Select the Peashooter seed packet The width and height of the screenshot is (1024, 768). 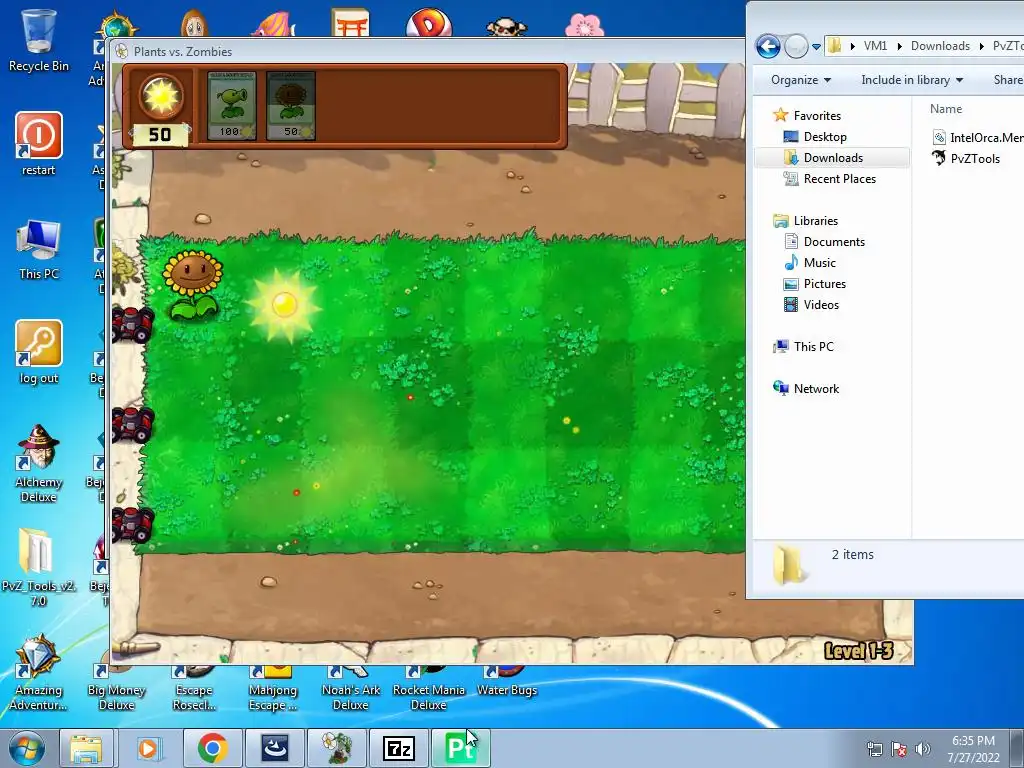[232, 106]
